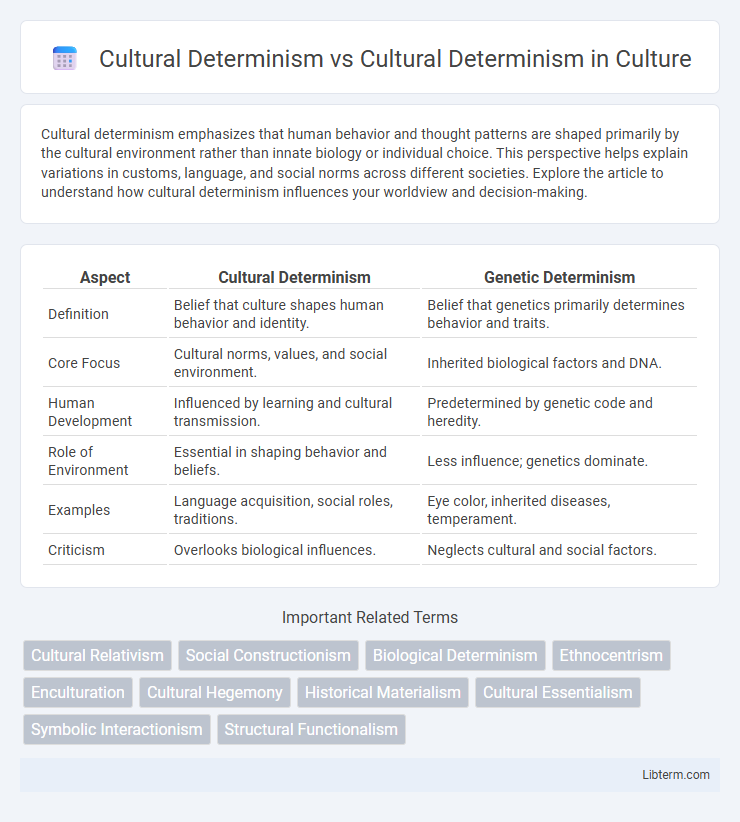Select the 'Human Development' row label
740x822 pixels.
[90, 412]
